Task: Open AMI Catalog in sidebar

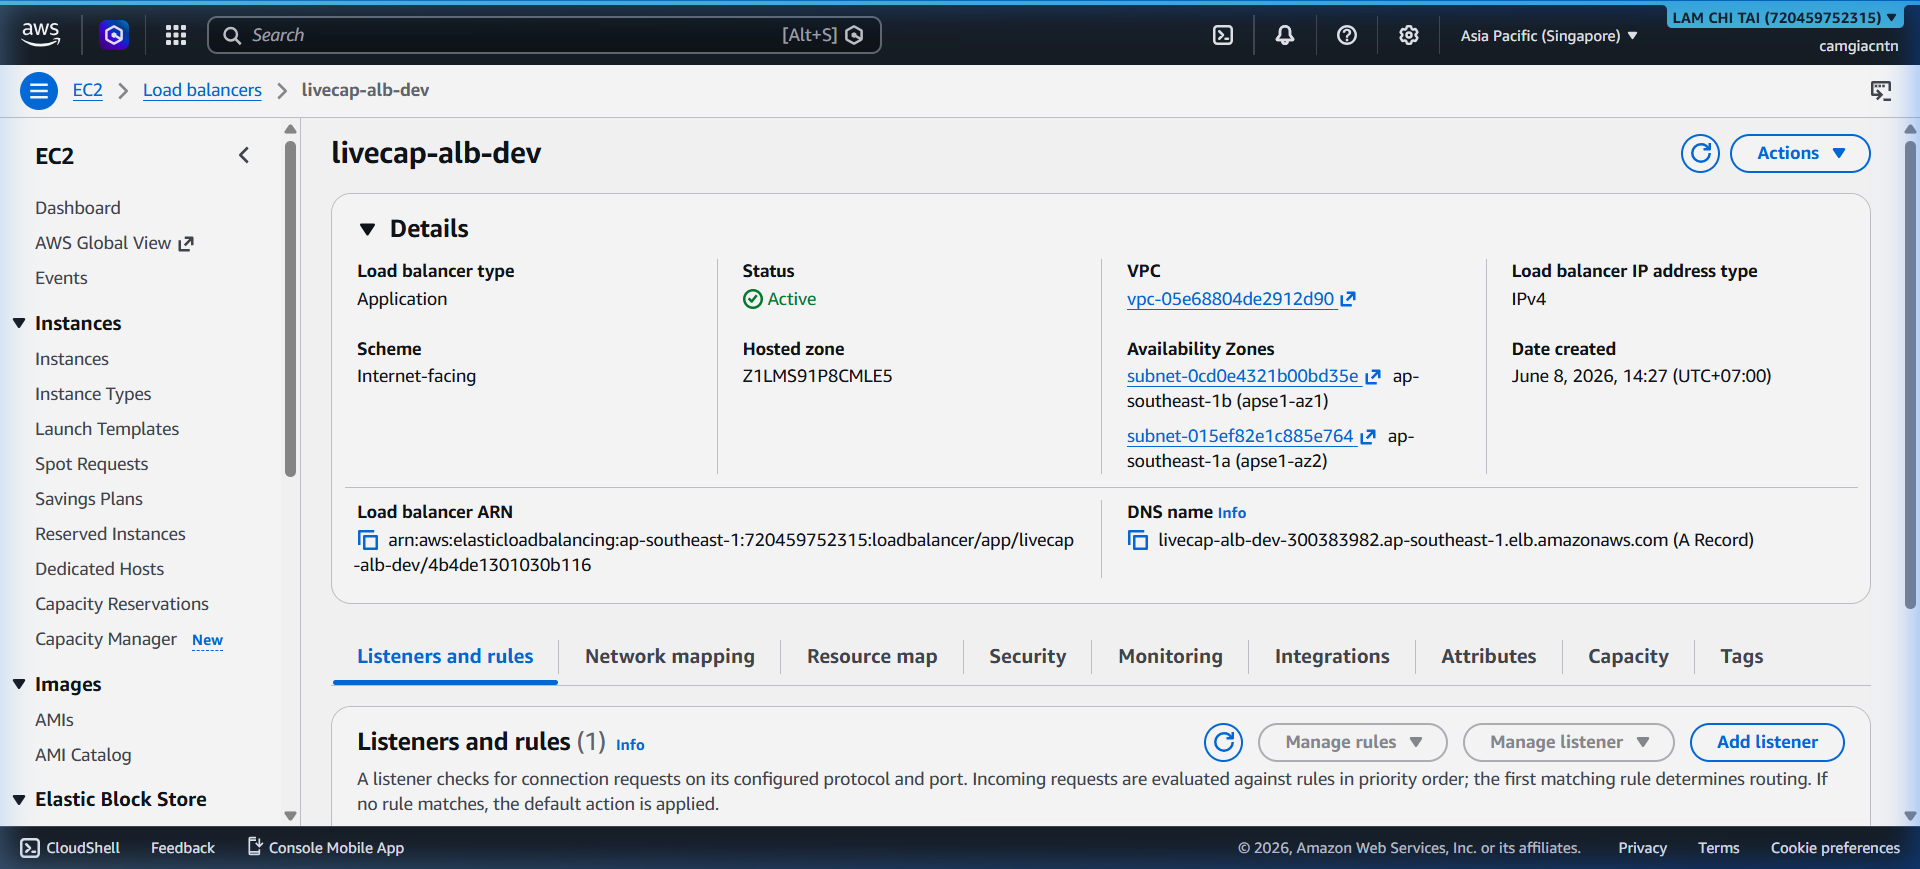Action: pos(83,755)
